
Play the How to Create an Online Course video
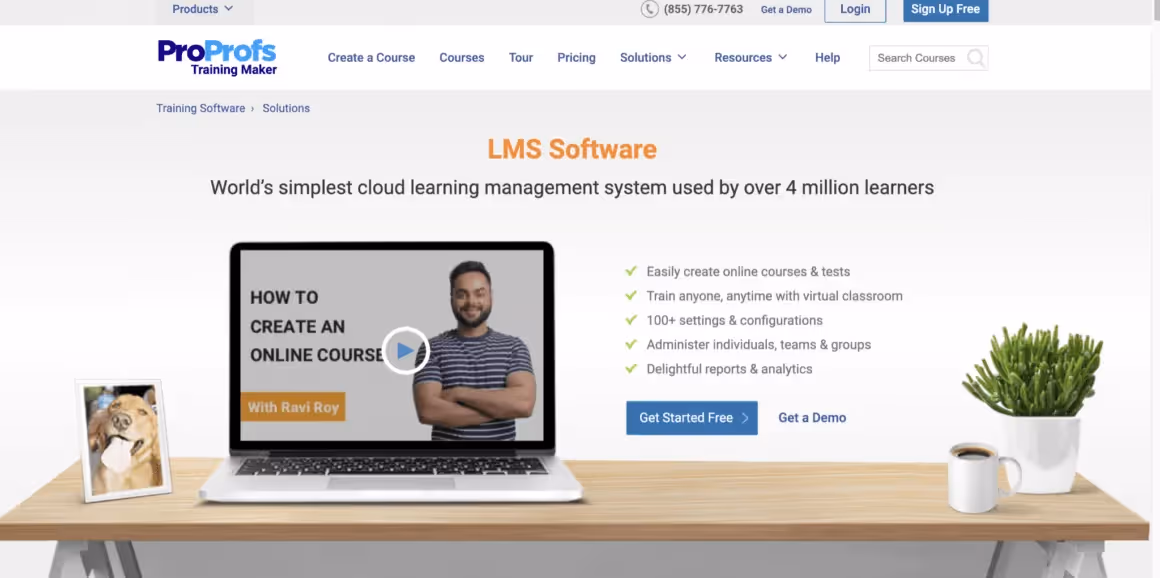coord(405,350)
